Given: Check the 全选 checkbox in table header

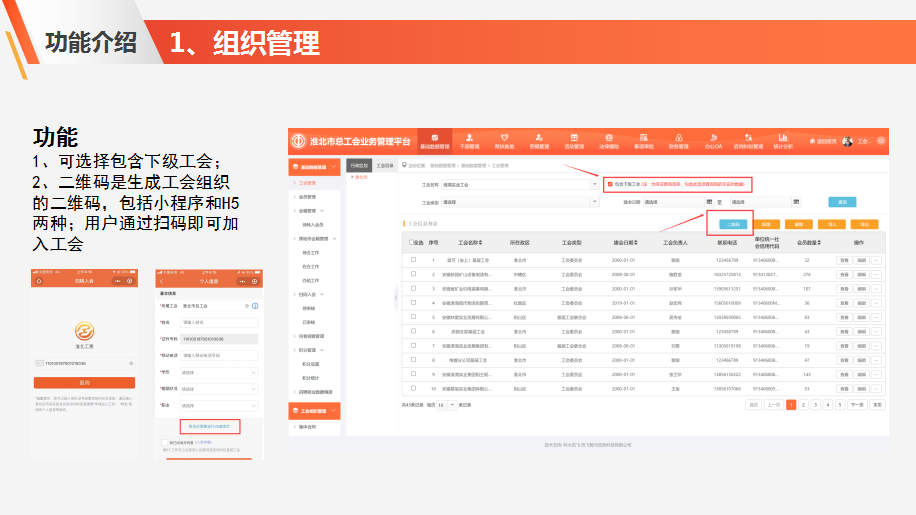Looking at the screenshot, I should [412, 242].
